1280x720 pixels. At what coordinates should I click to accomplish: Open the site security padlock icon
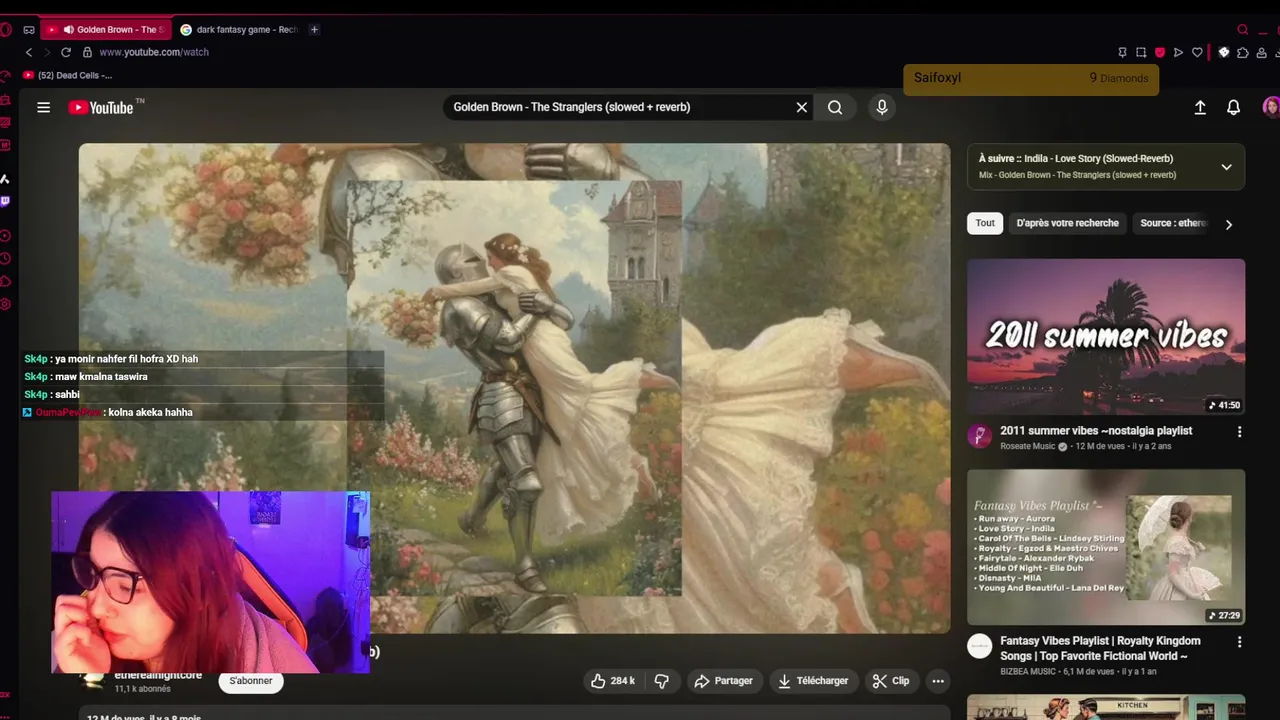pyautogui.click(x=87, y=52)
